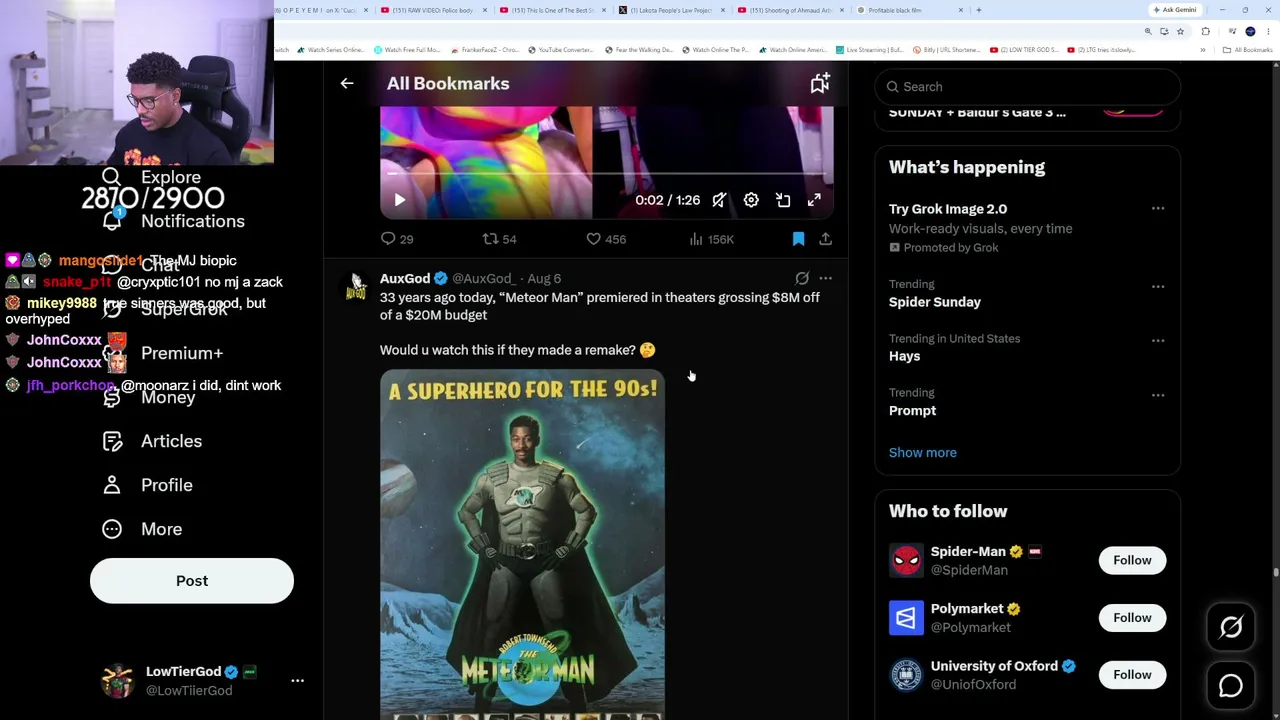Open the LowTierGod account avatar

pyautogui.click(x=118, y=681)
